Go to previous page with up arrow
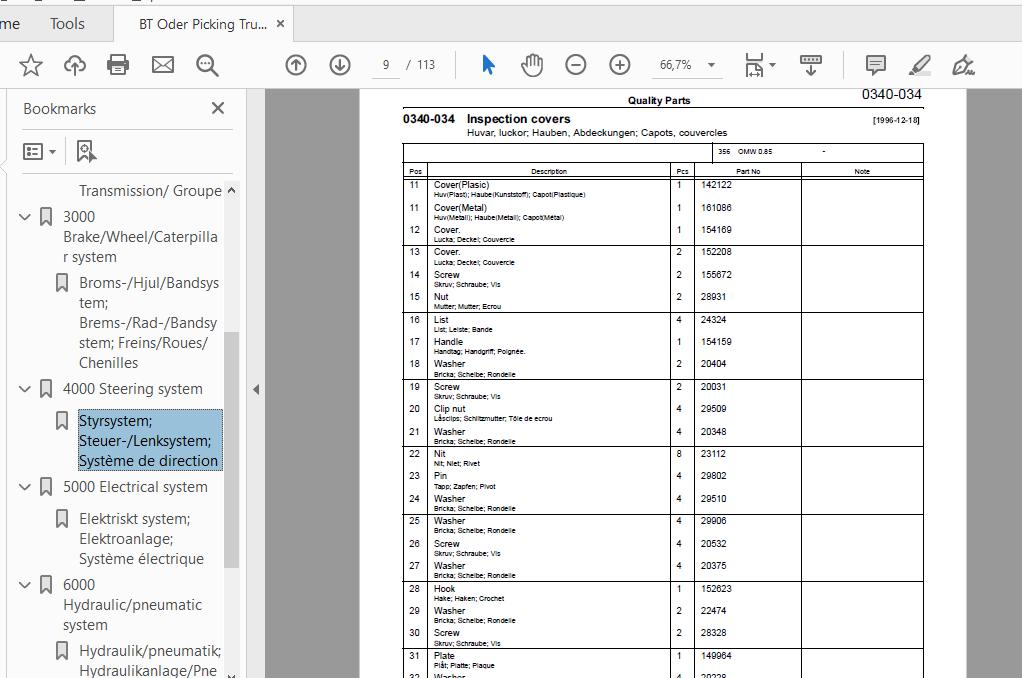The width and height of the screenshot is (1022, 678). pos(296,65)
